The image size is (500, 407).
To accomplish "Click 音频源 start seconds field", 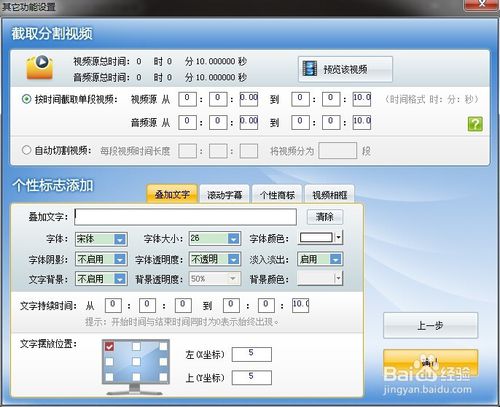I will 249,122.
